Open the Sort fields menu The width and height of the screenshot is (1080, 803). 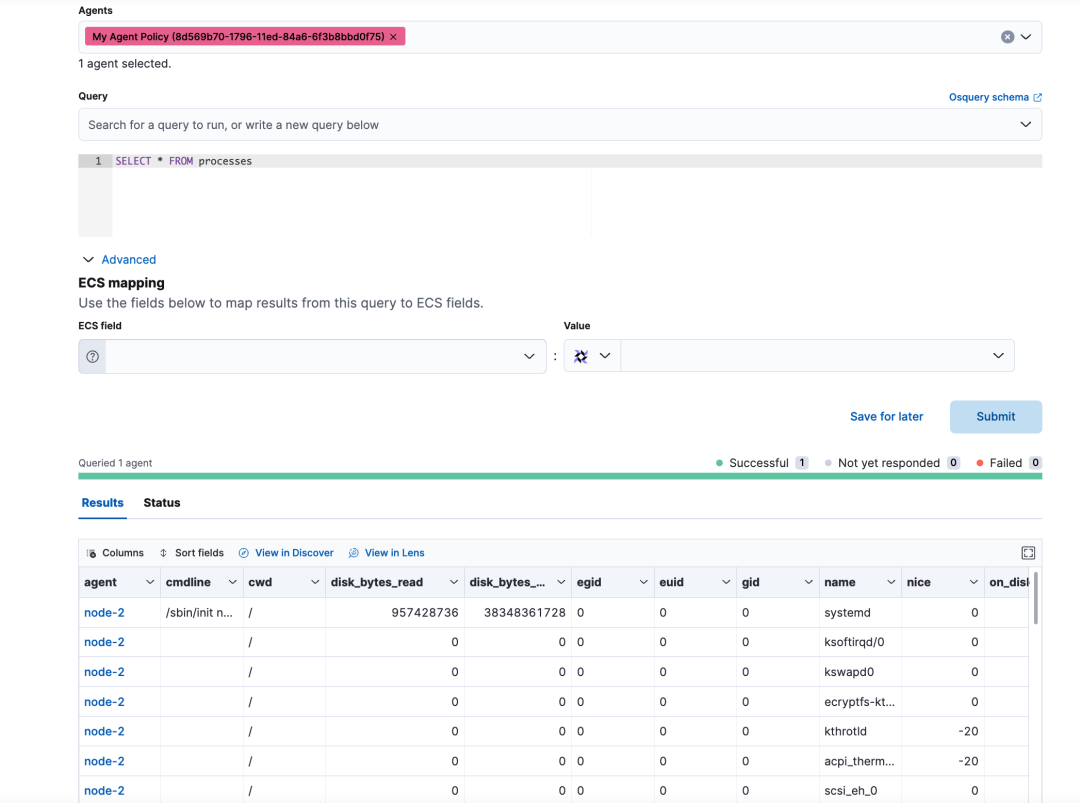pos(191,553)
